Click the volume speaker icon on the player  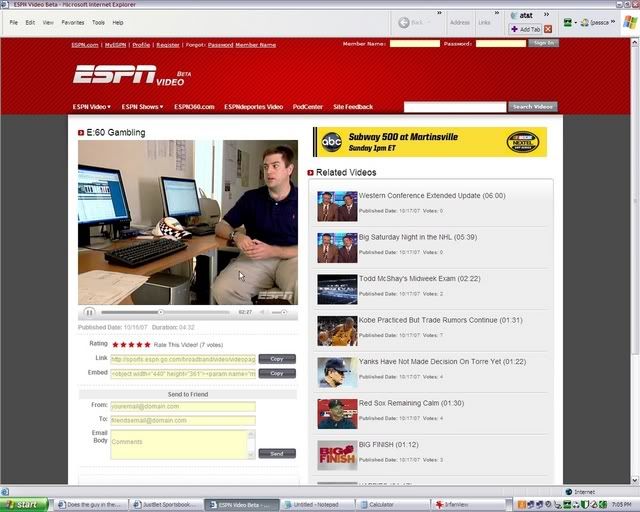pos(262,312)
